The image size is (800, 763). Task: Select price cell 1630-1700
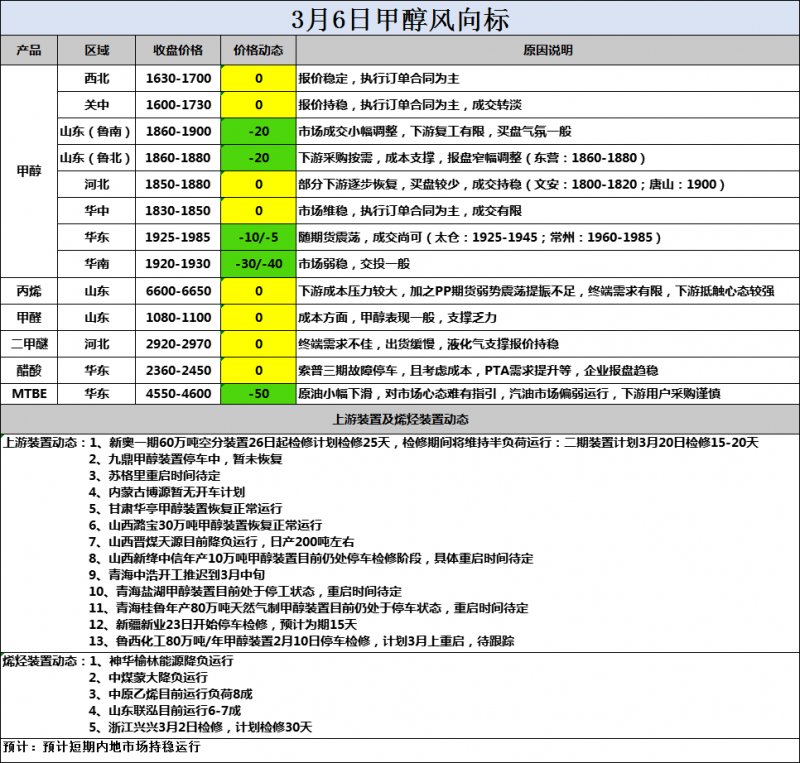pyautogui.click(x=178, y=79)
